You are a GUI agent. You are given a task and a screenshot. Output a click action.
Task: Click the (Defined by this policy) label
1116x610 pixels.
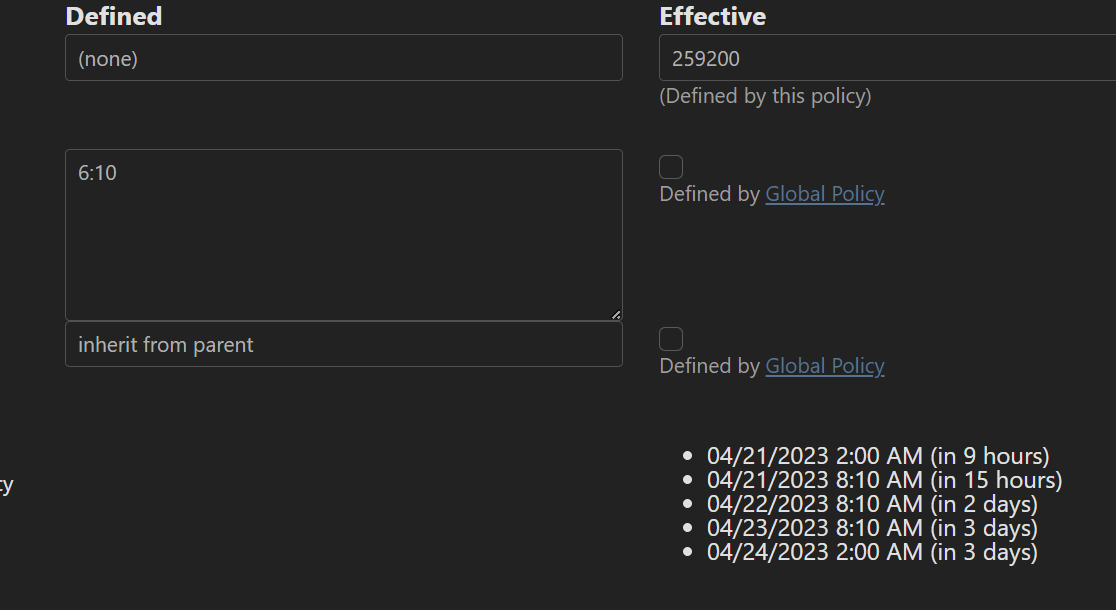(765, 95)
